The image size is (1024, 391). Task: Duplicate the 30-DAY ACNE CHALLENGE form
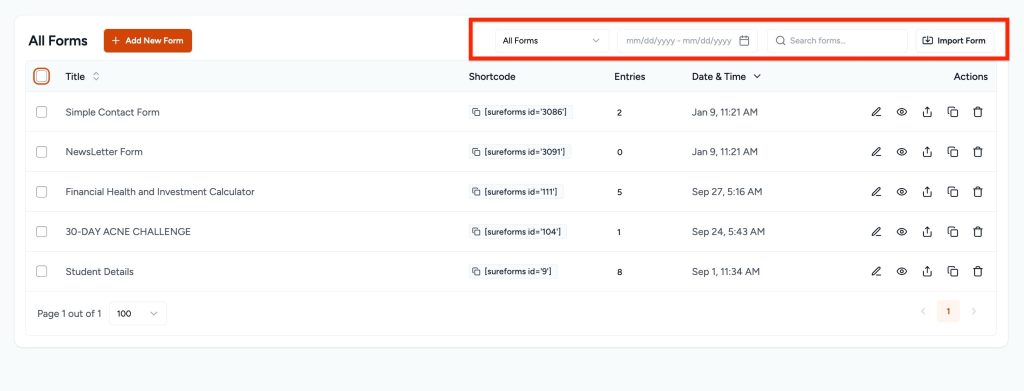tap(953, 232)
